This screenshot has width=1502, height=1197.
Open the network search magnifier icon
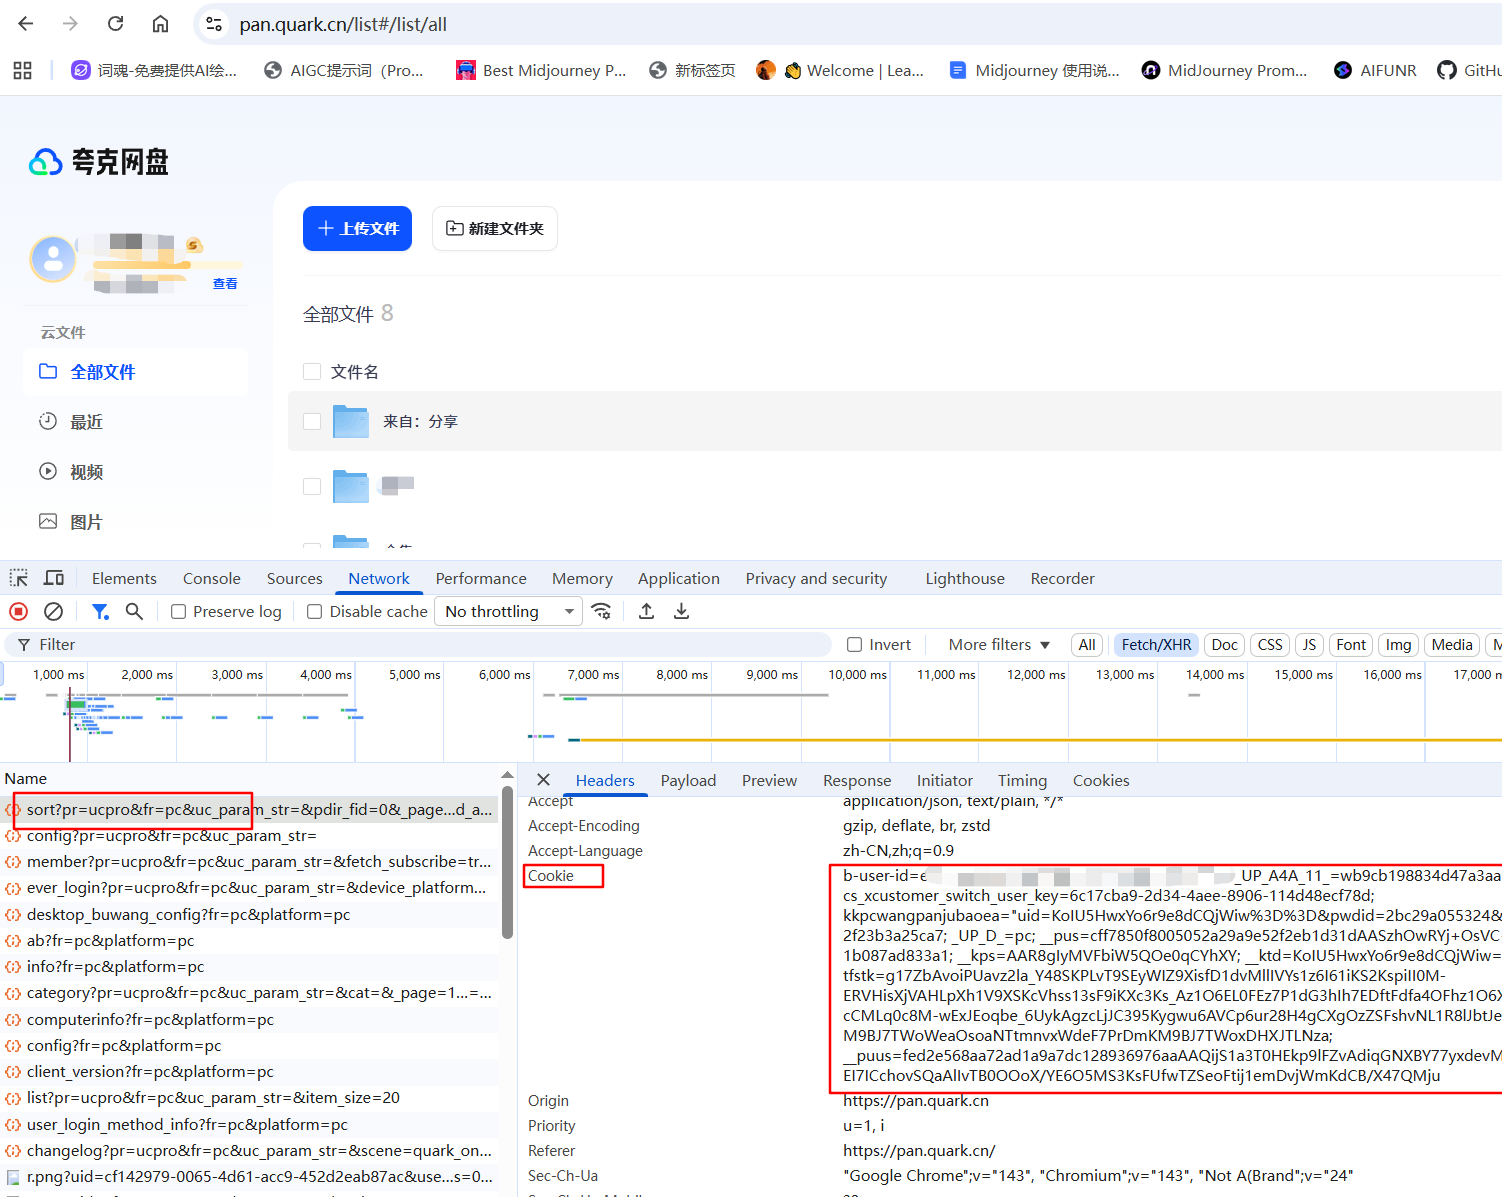pyautogui.click(x=134, y=611)
